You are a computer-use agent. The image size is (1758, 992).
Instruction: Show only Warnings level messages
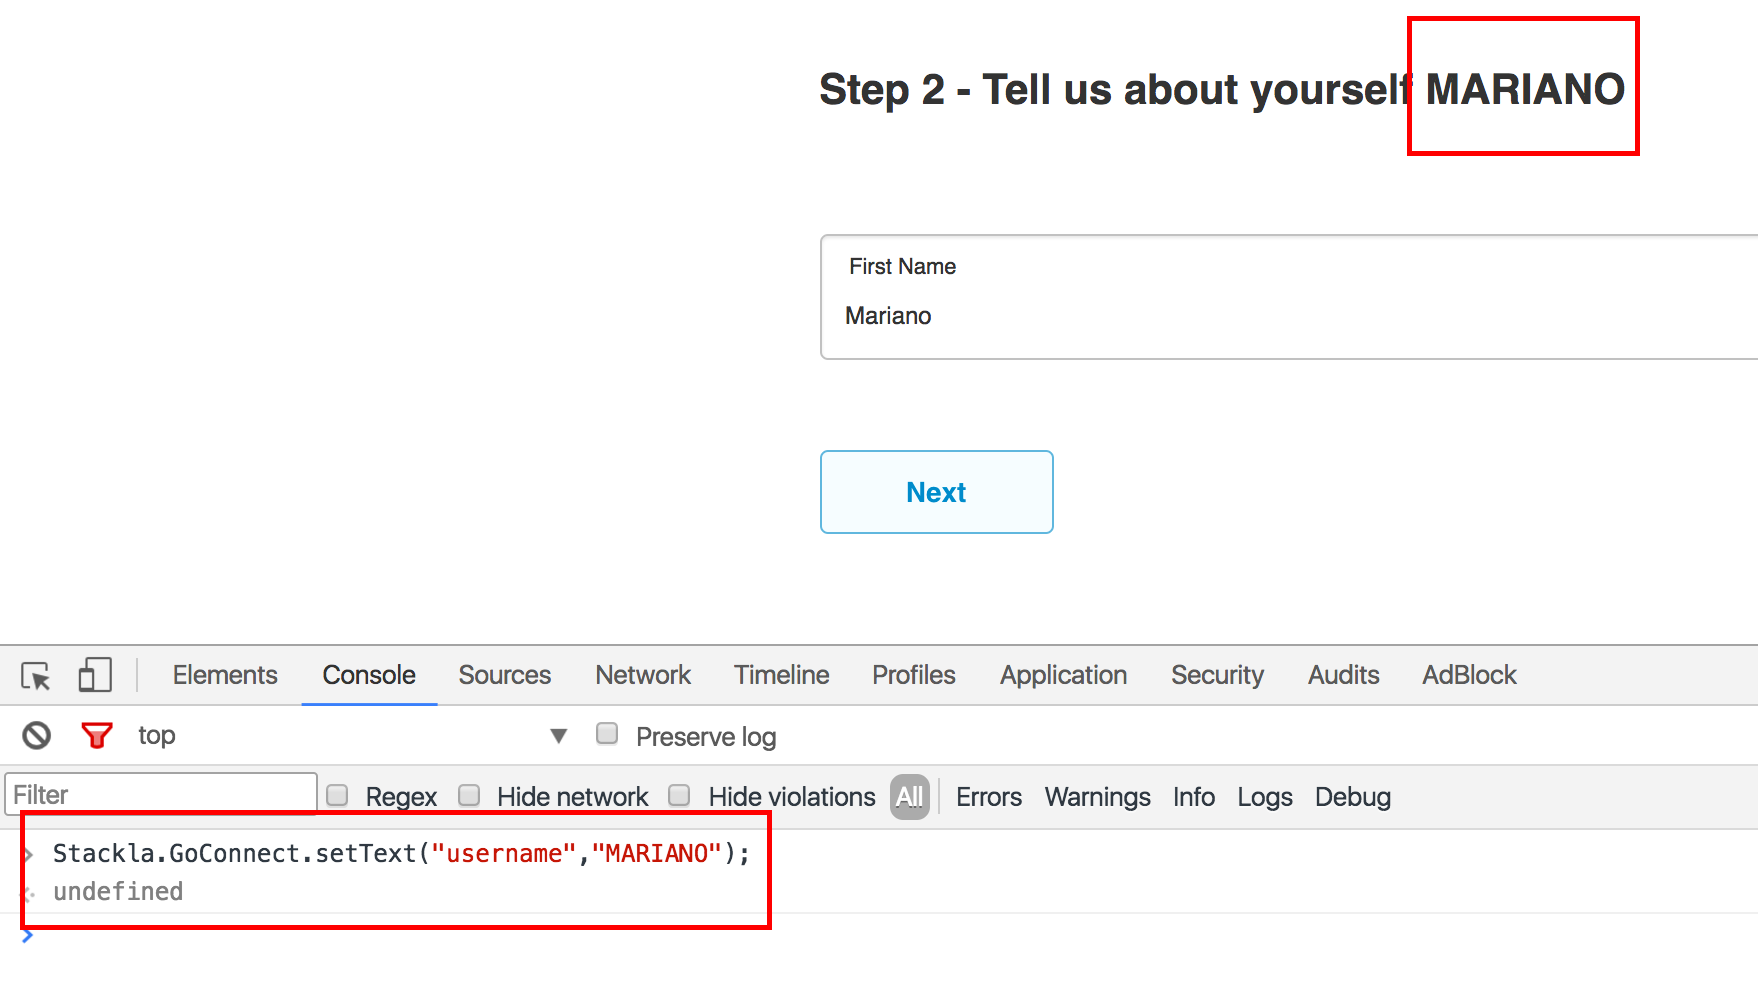pos(1097,797)
